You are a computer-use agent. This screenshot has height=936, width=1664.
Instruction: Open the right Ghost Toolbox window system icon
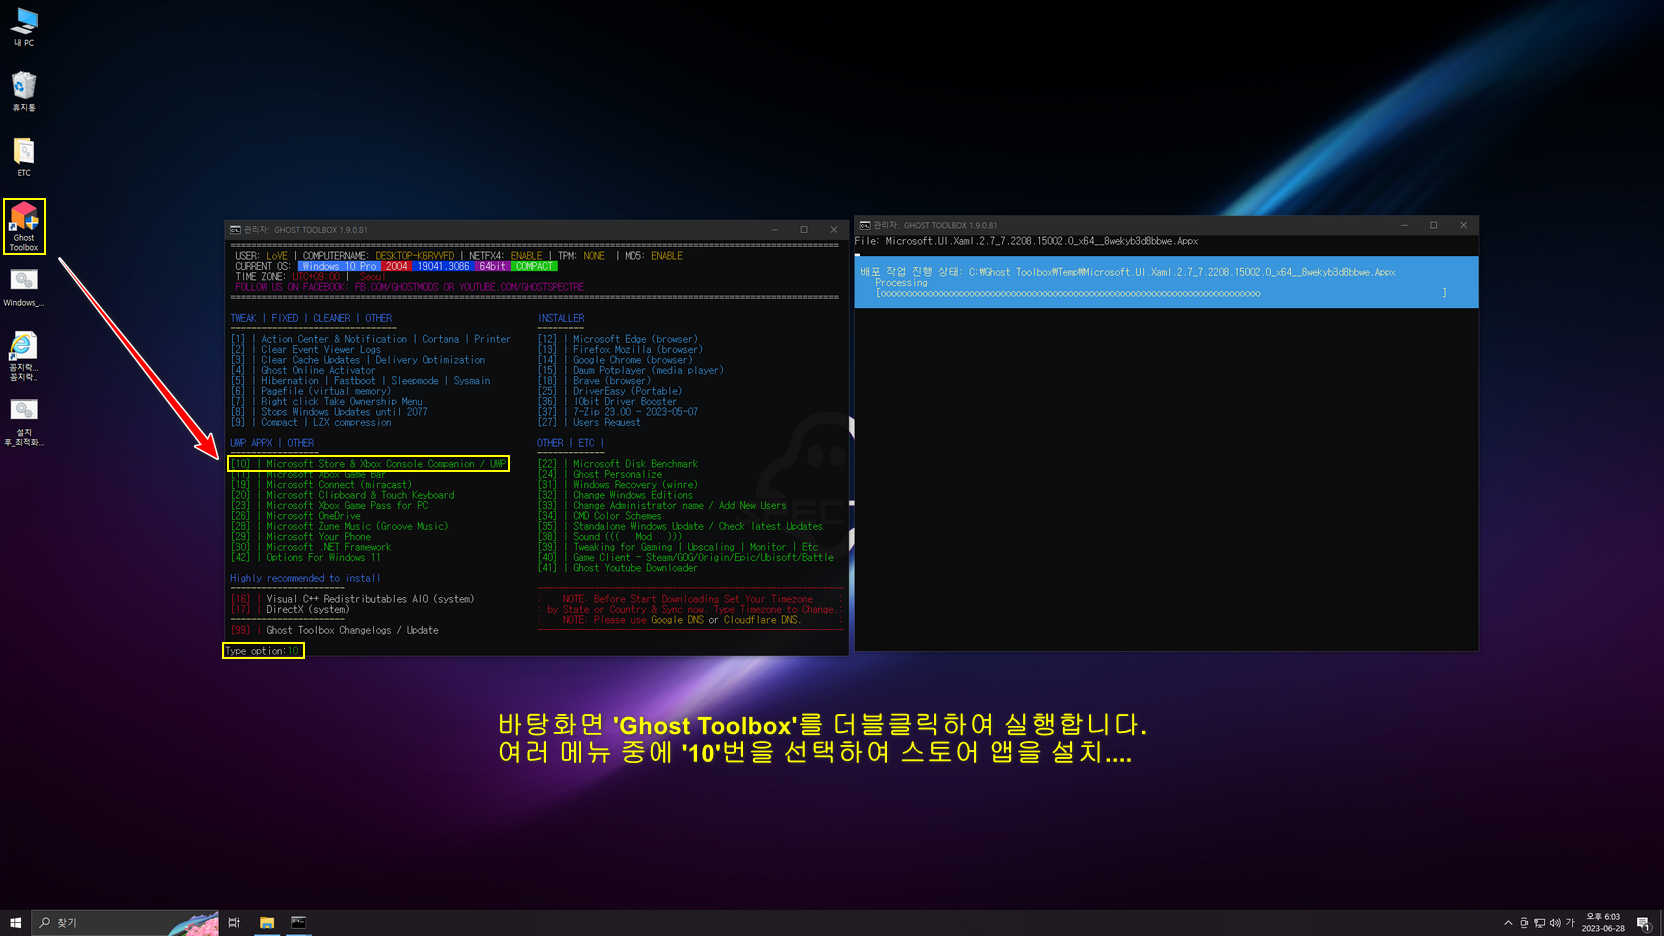865,225
